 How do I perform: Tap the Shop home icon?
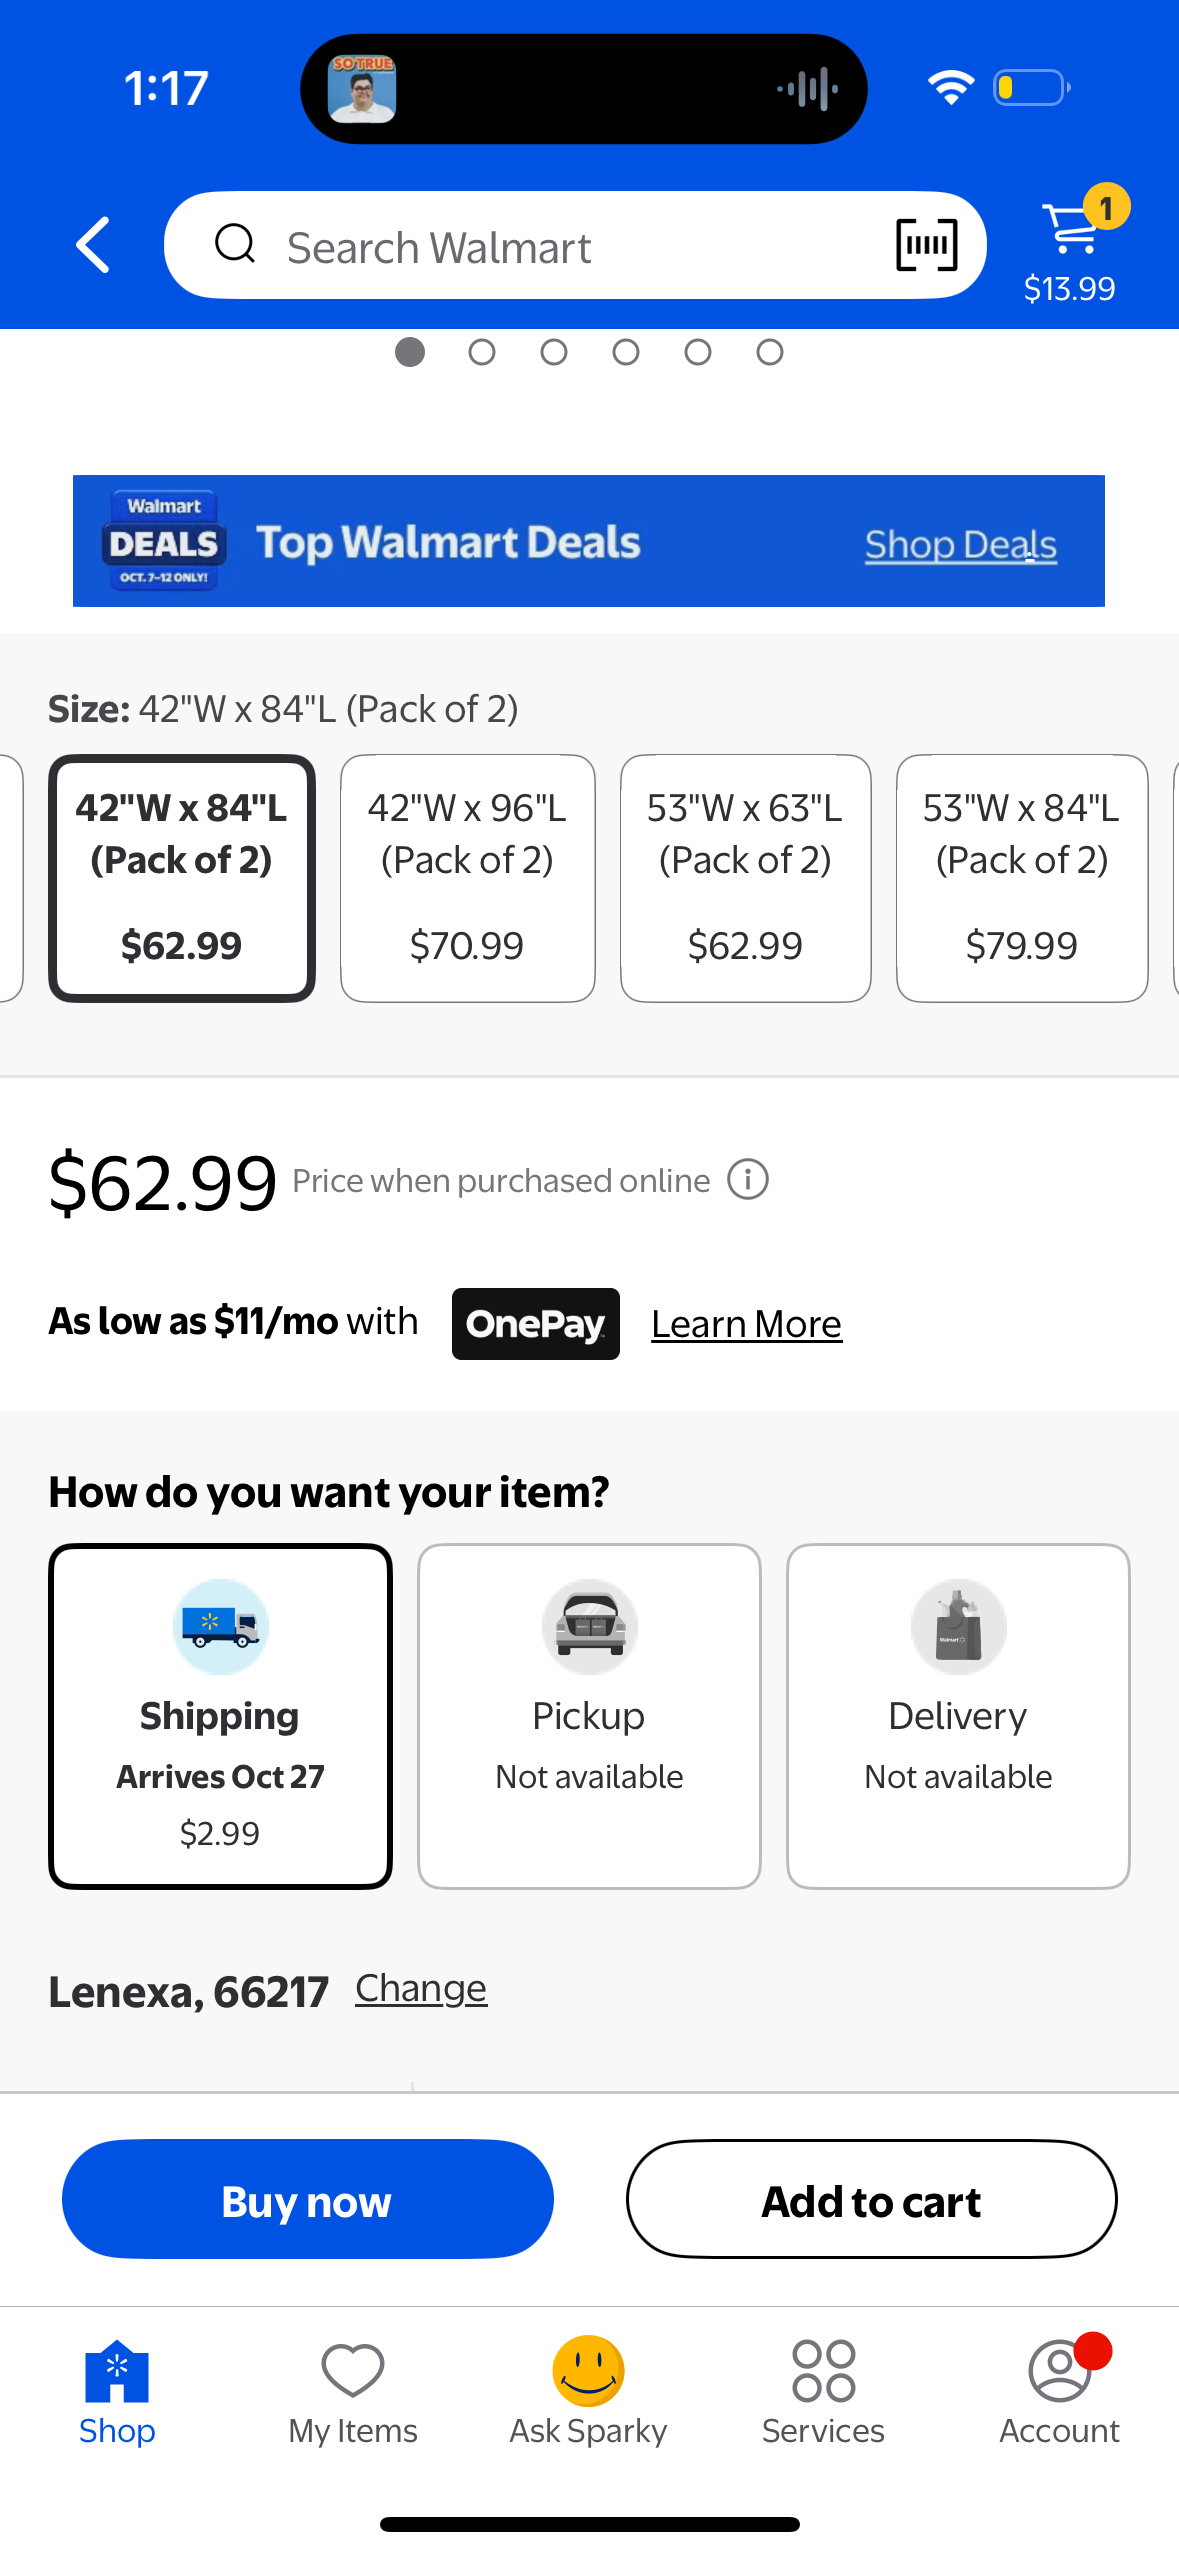[117, 2392]
